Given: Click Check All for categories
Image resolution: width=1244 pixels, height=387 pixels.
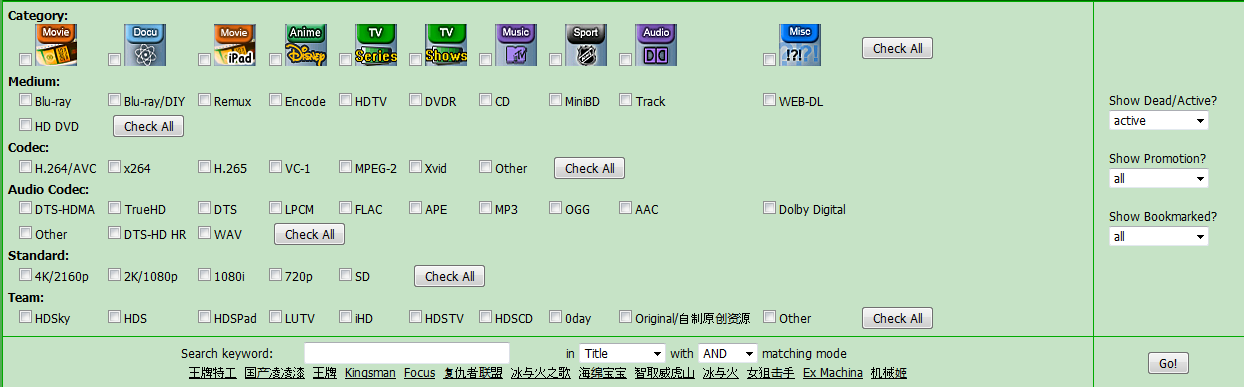Looking at the screenshot, I should [897, 48].
